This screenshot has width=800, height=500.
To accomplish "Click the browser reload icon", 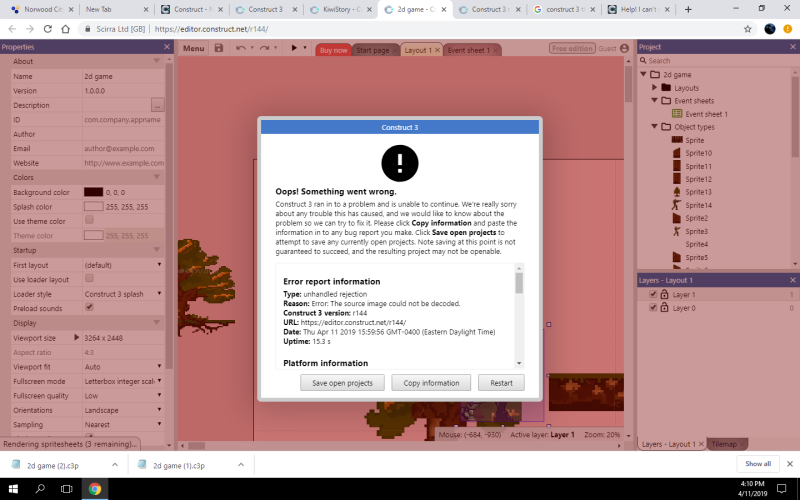I will 47,29.
